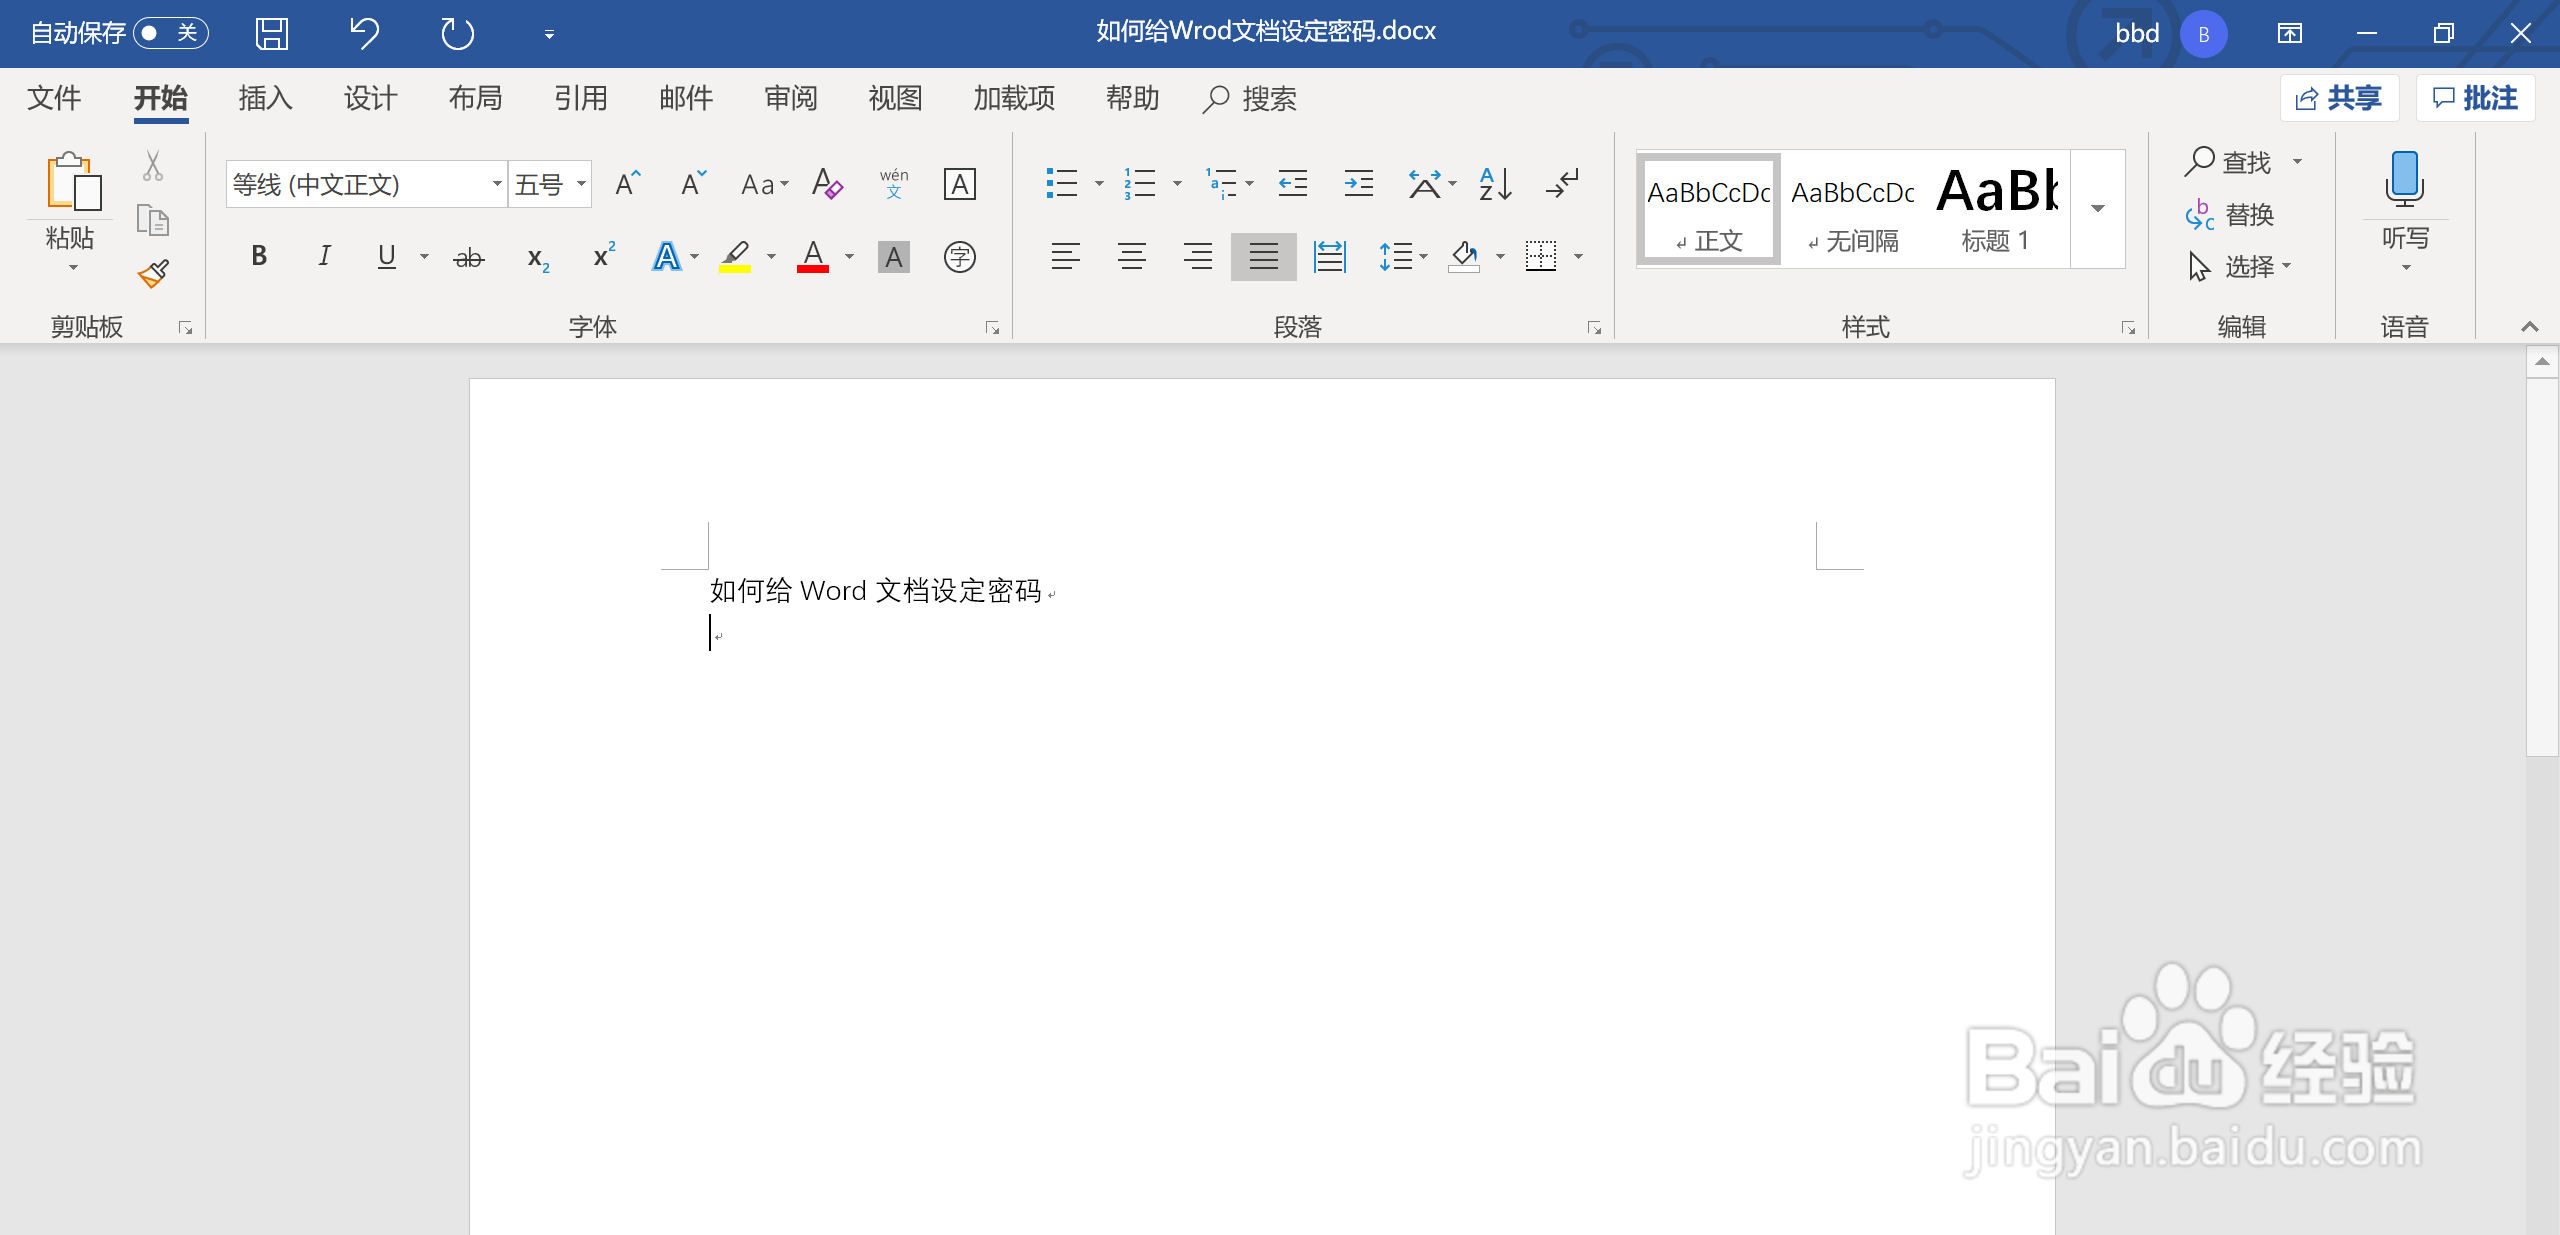Viewport: 2560px width, 1235px height.
Task: Open the phonetic guide (wén) tool
Action: click(x=894, y=184)
